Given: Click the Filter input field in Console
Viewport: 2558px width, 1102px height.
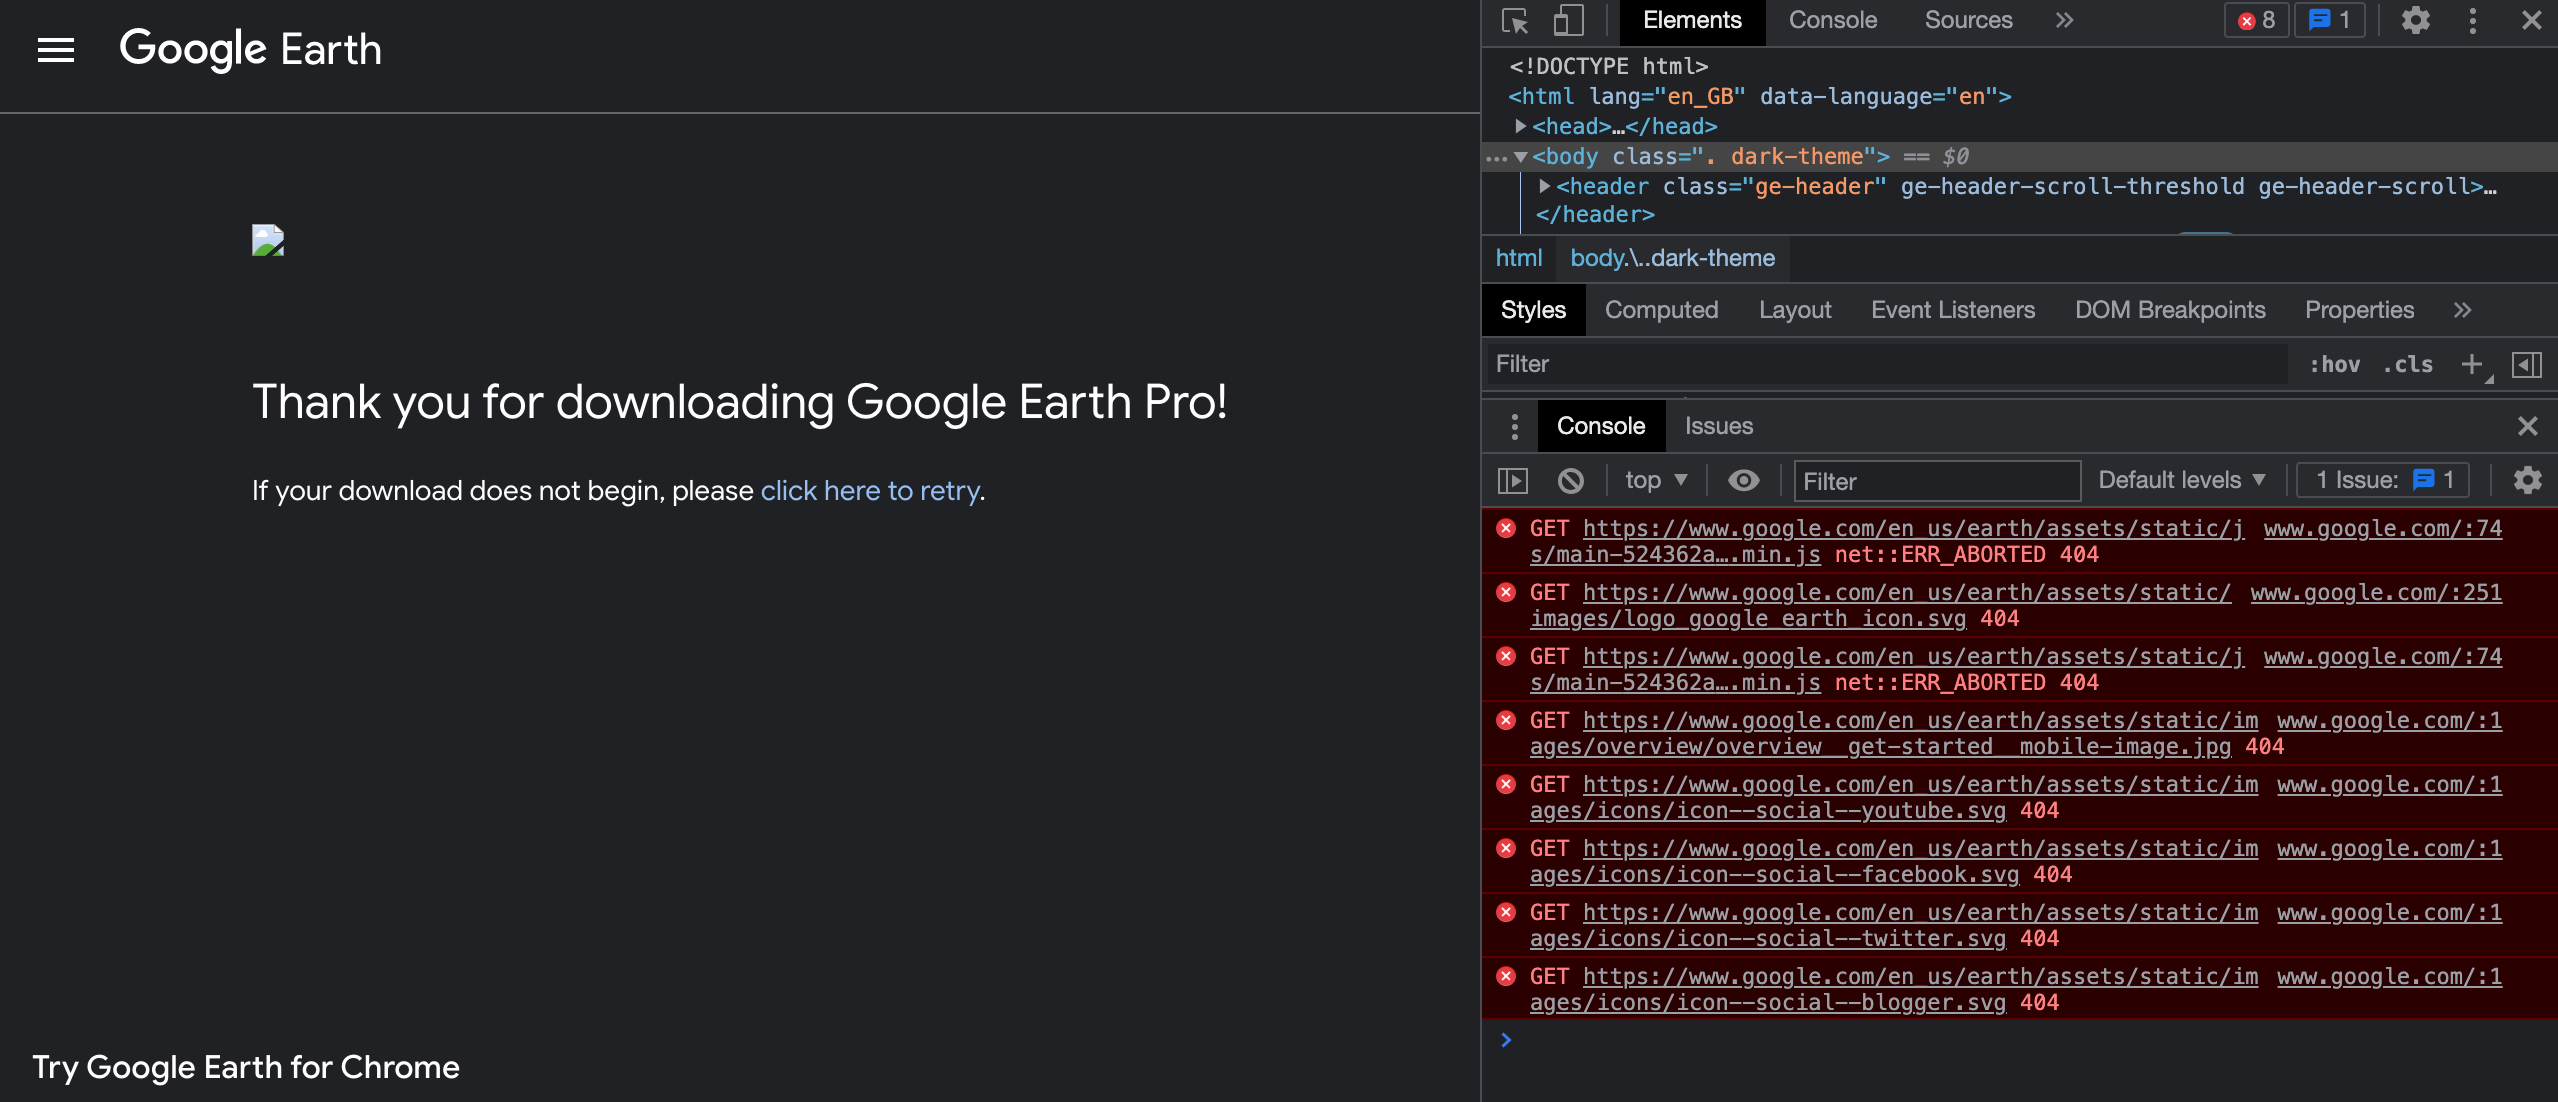Looking at the screenshot, I should [1932, 479].
